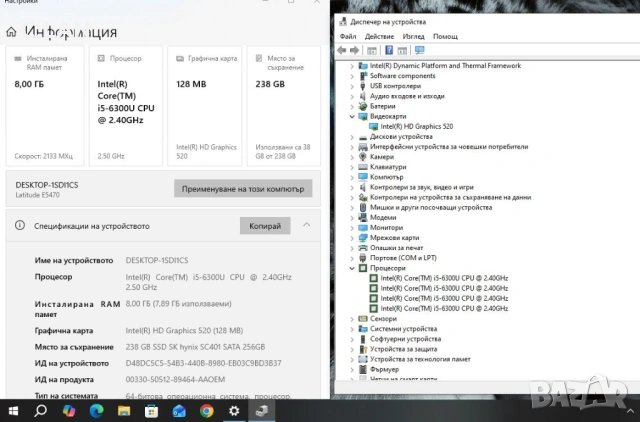The height and width of the screenshot is (422, 640).
Task: Expand the Батерии node
Action: [352, 107]
